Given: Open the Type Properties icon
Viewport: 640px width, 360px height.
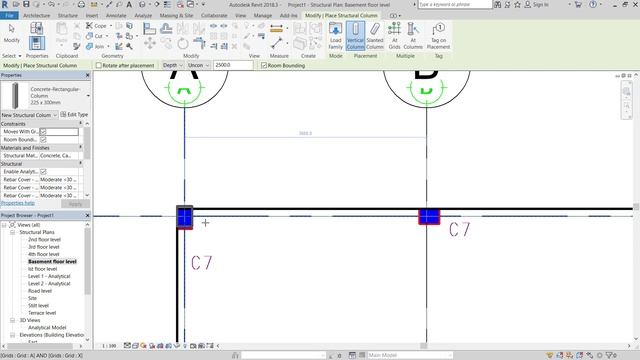Looking at the screenshot, I should click(36, 28).
